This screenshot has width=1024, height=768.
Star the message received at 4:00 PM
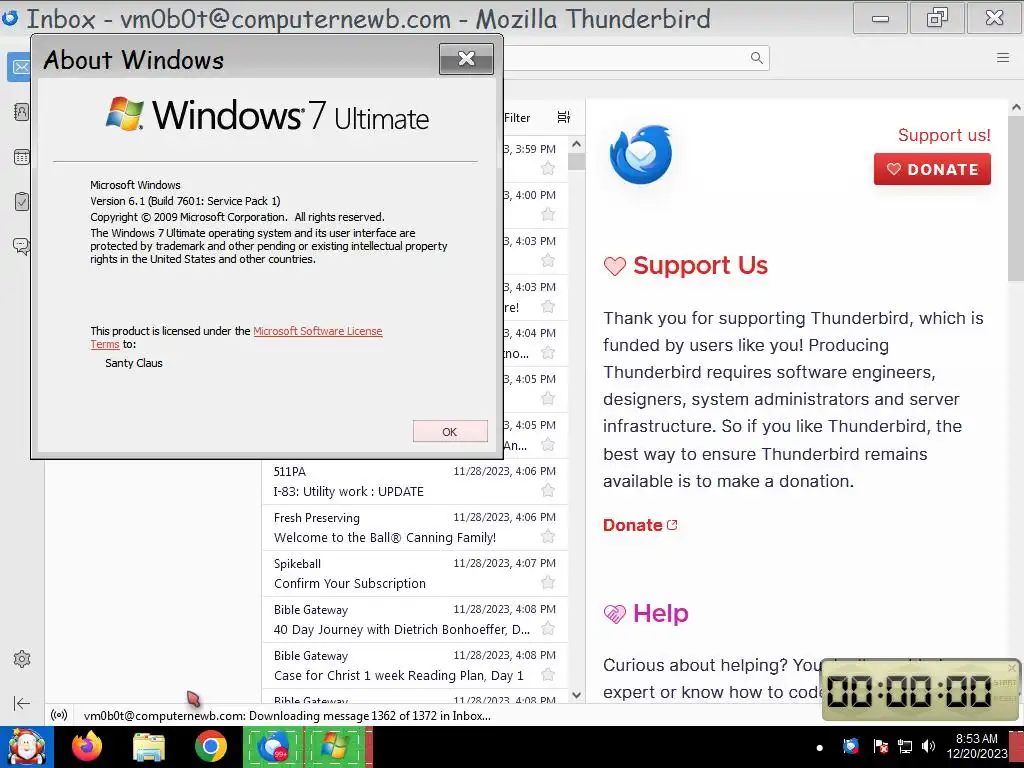pyautogui.click(x=548, y=214)
